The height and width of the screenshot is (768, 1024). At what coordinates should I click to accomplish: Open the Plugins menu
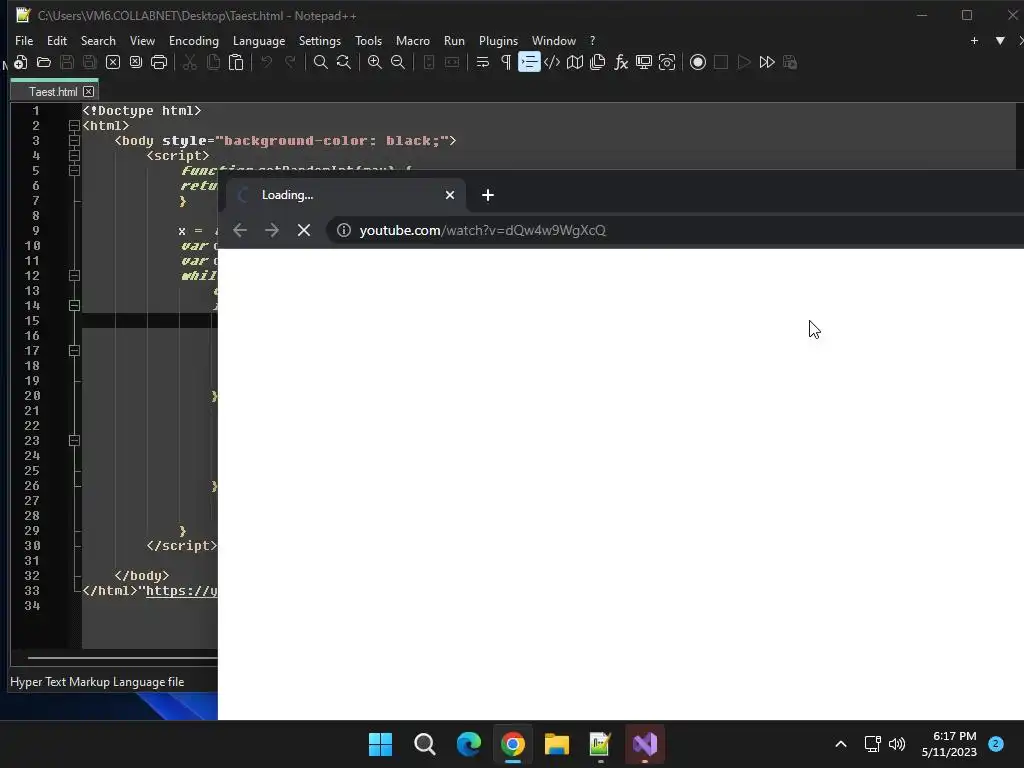pyautogui.click(x=498, y=40)
